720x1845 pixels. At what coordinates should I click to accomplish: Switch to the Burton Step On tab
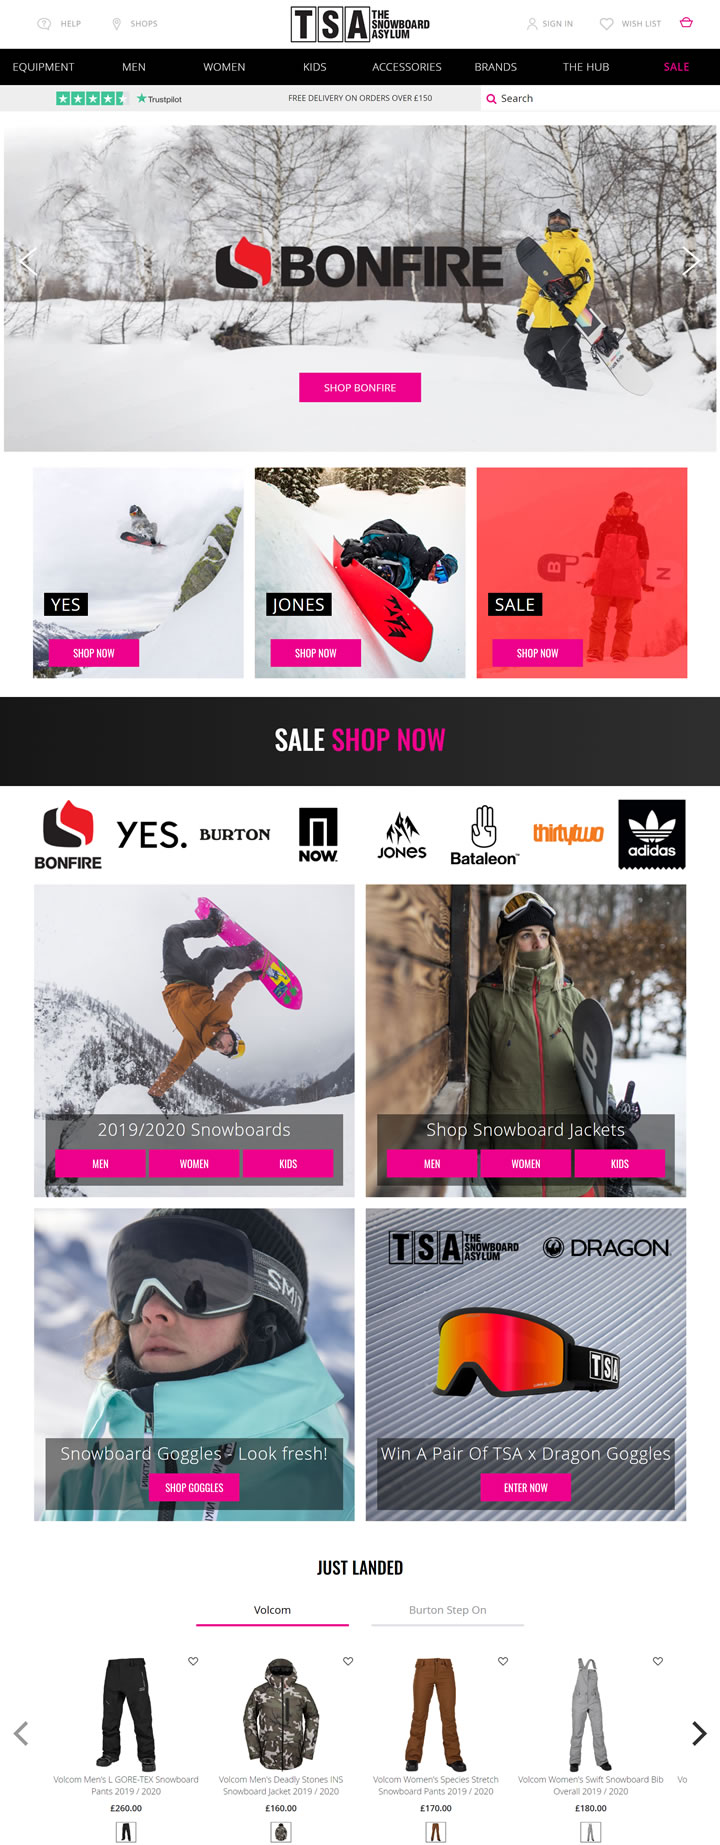[448, 1610]
